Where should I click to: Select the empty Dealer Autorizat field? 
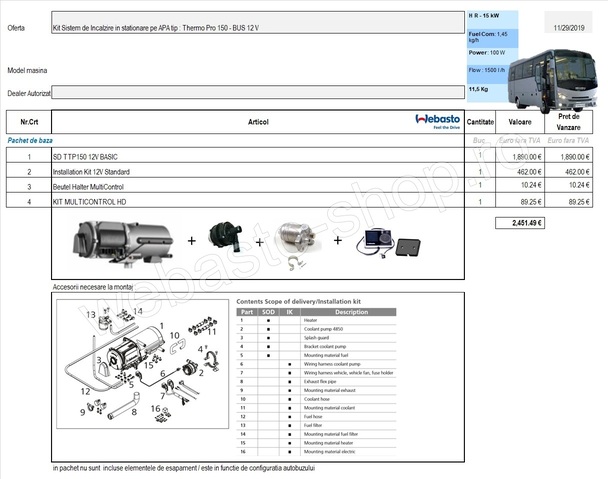coord(257,92)
